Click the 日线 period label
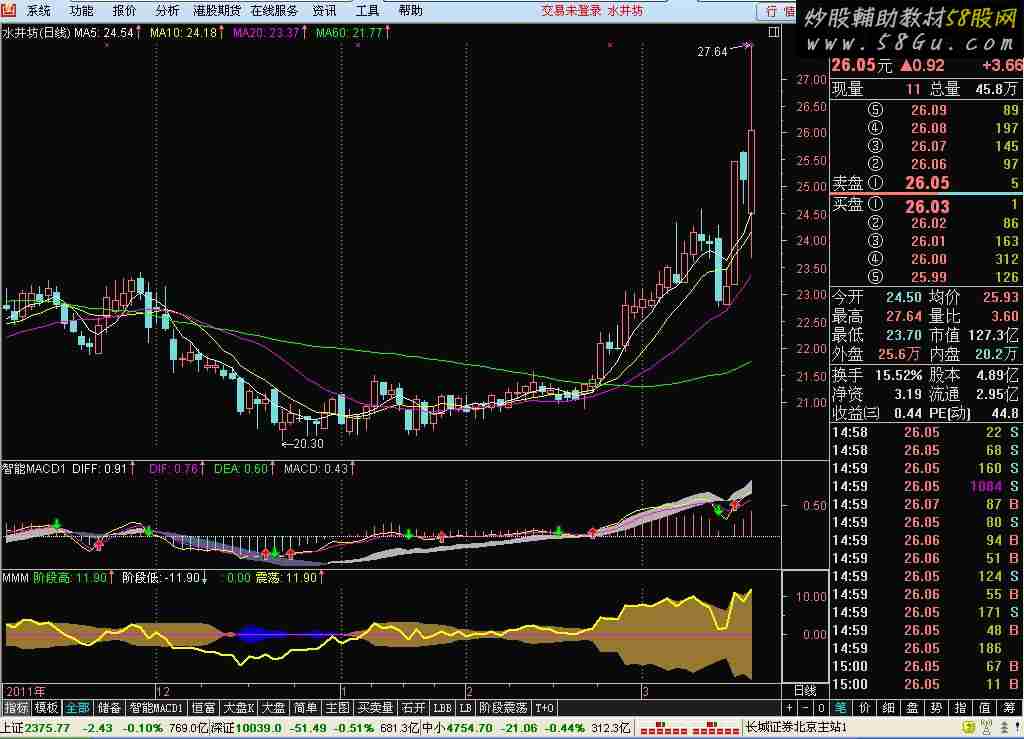This screenshot has width=1024, height=739. [805, 691]
